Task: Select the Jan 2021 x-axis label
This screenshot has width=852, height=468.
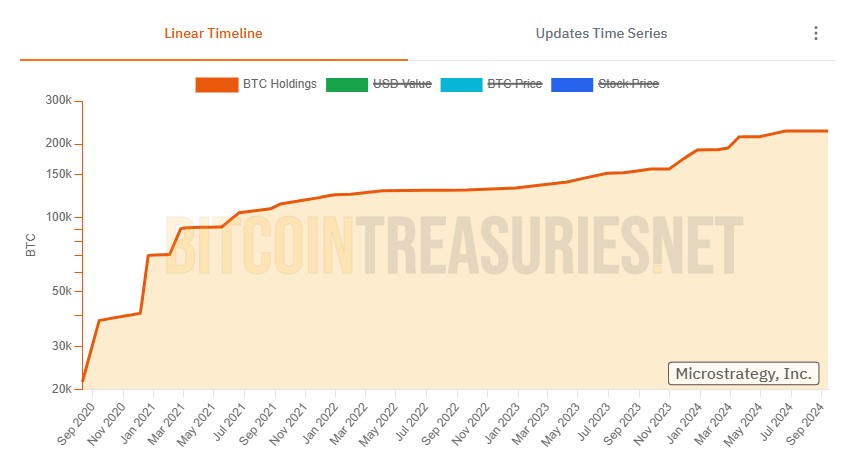Action: tap(138, 423)
